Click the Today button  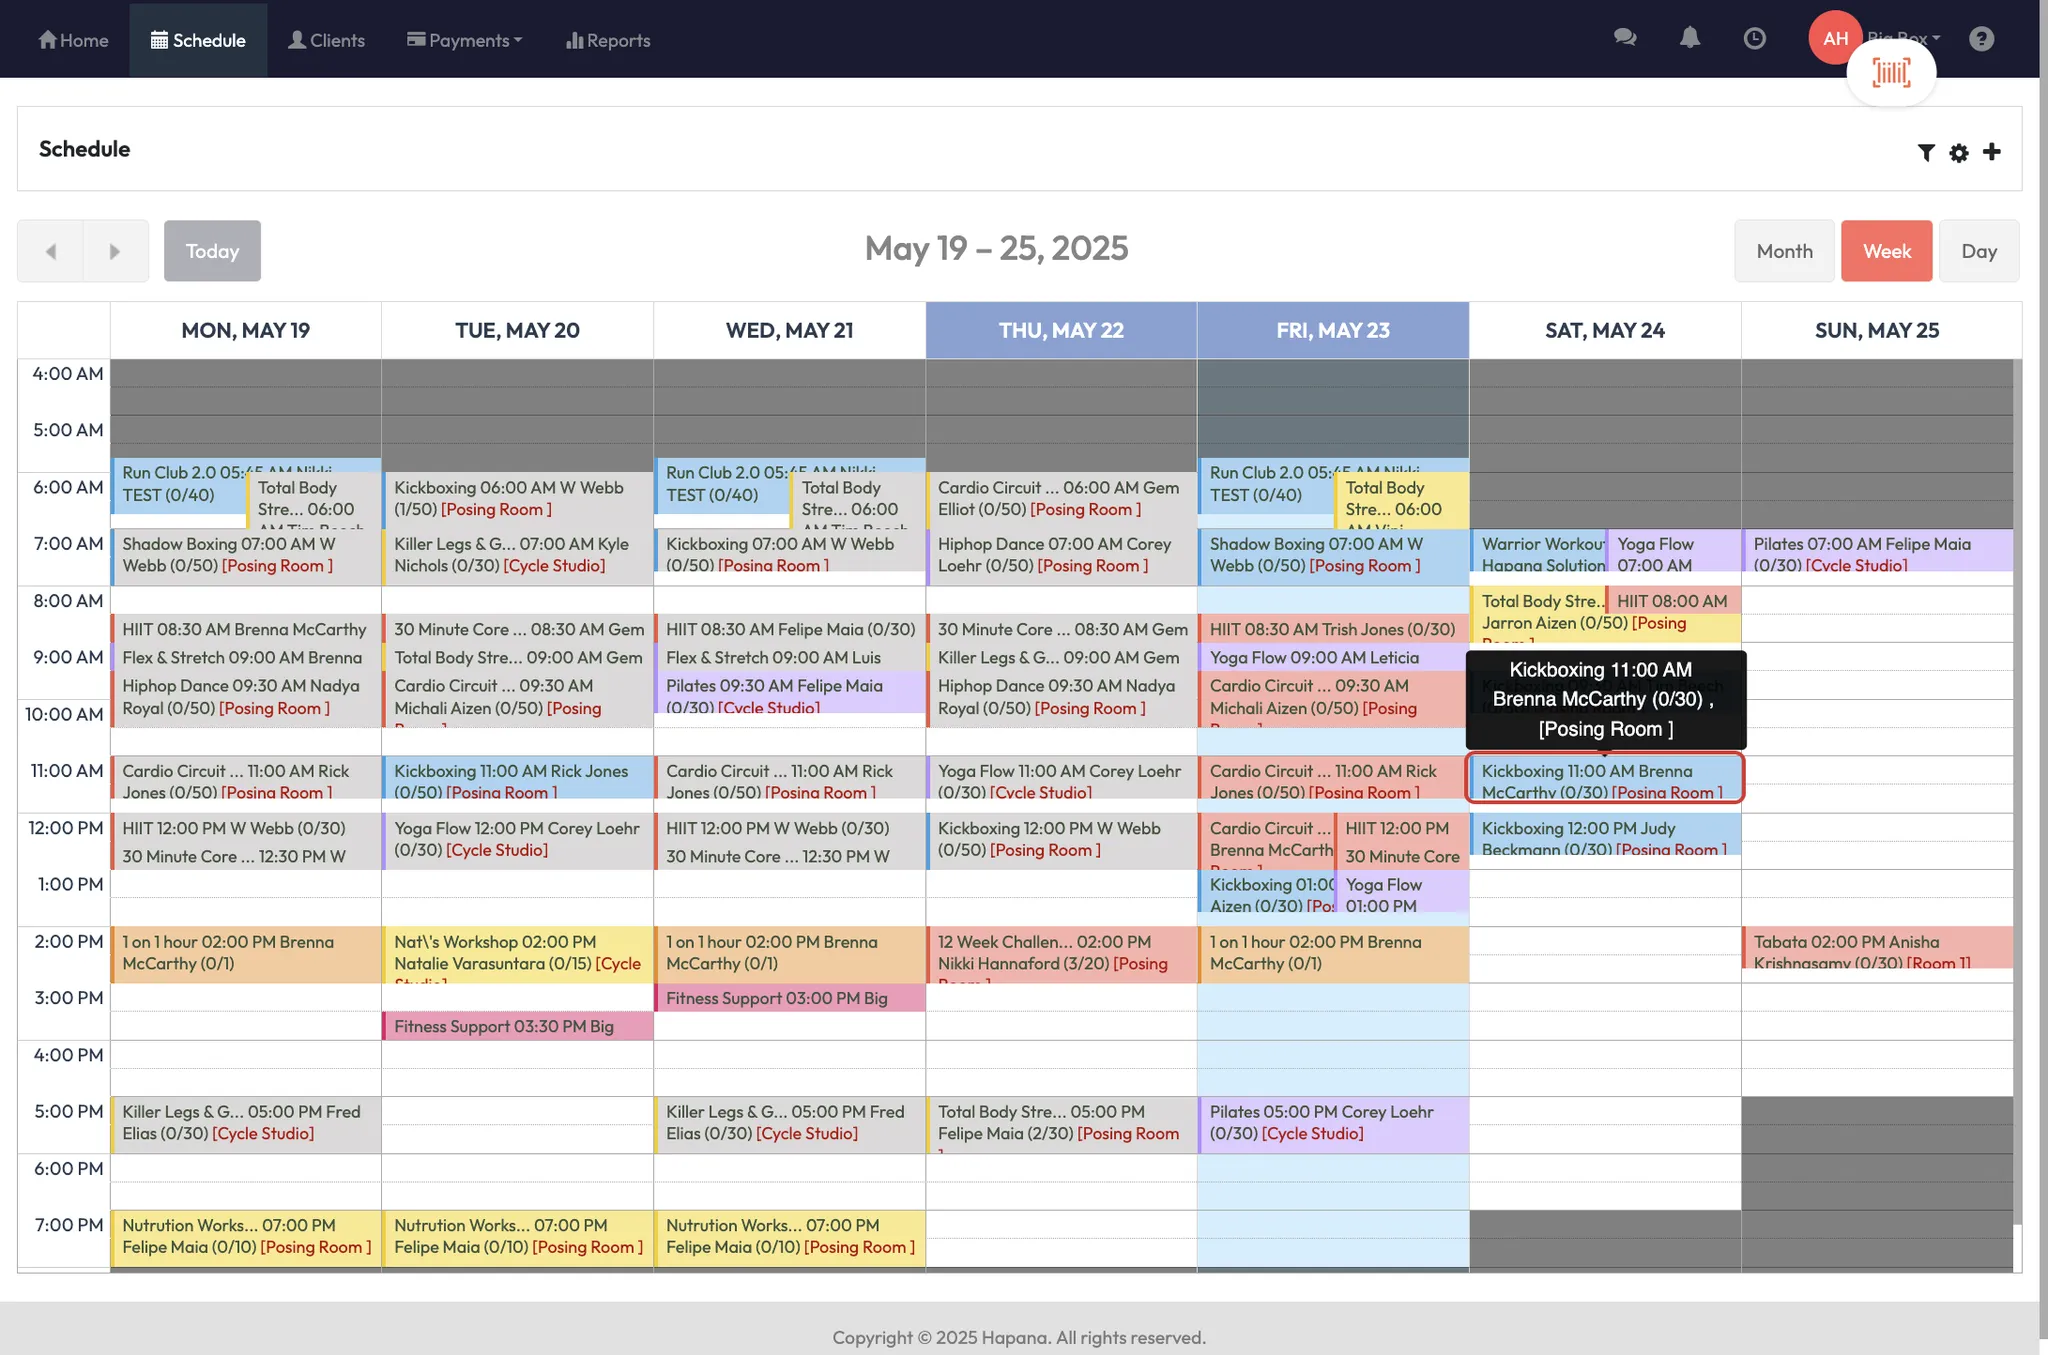tap(212, 251)
